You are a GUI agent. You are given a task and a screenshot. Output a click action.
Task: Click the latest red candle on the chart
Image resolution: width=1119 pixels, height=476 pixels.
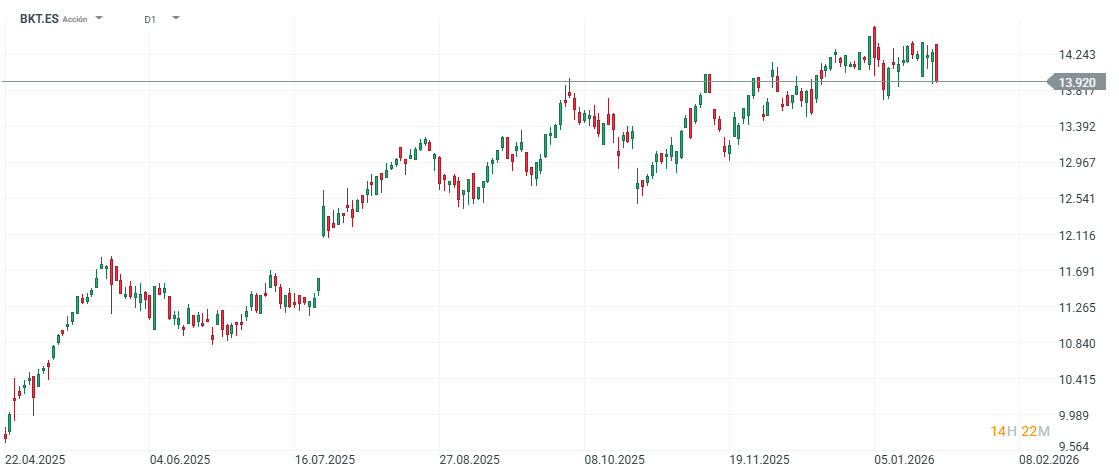tap(936, 63)
